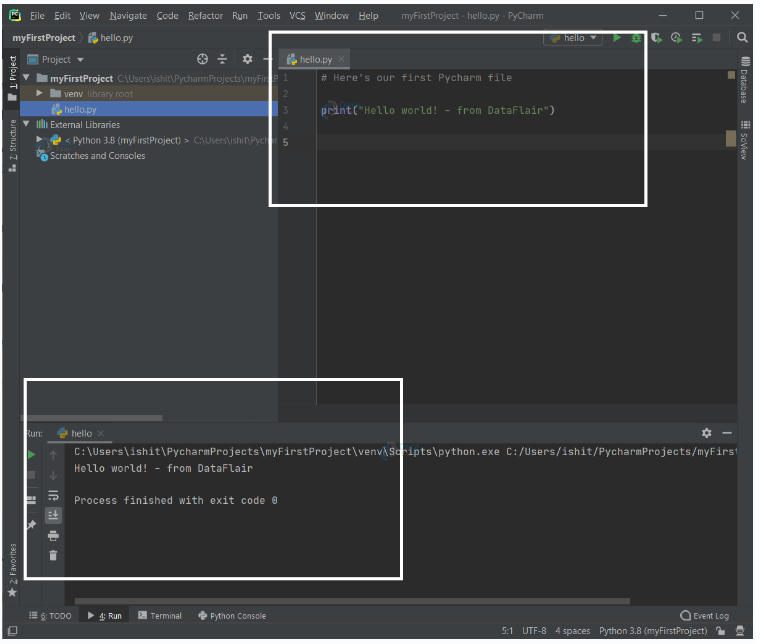This screenshot has height=644, width=769.
Task: Change indent via 4 spaces status entry
Action: click(x=572, y=631)
